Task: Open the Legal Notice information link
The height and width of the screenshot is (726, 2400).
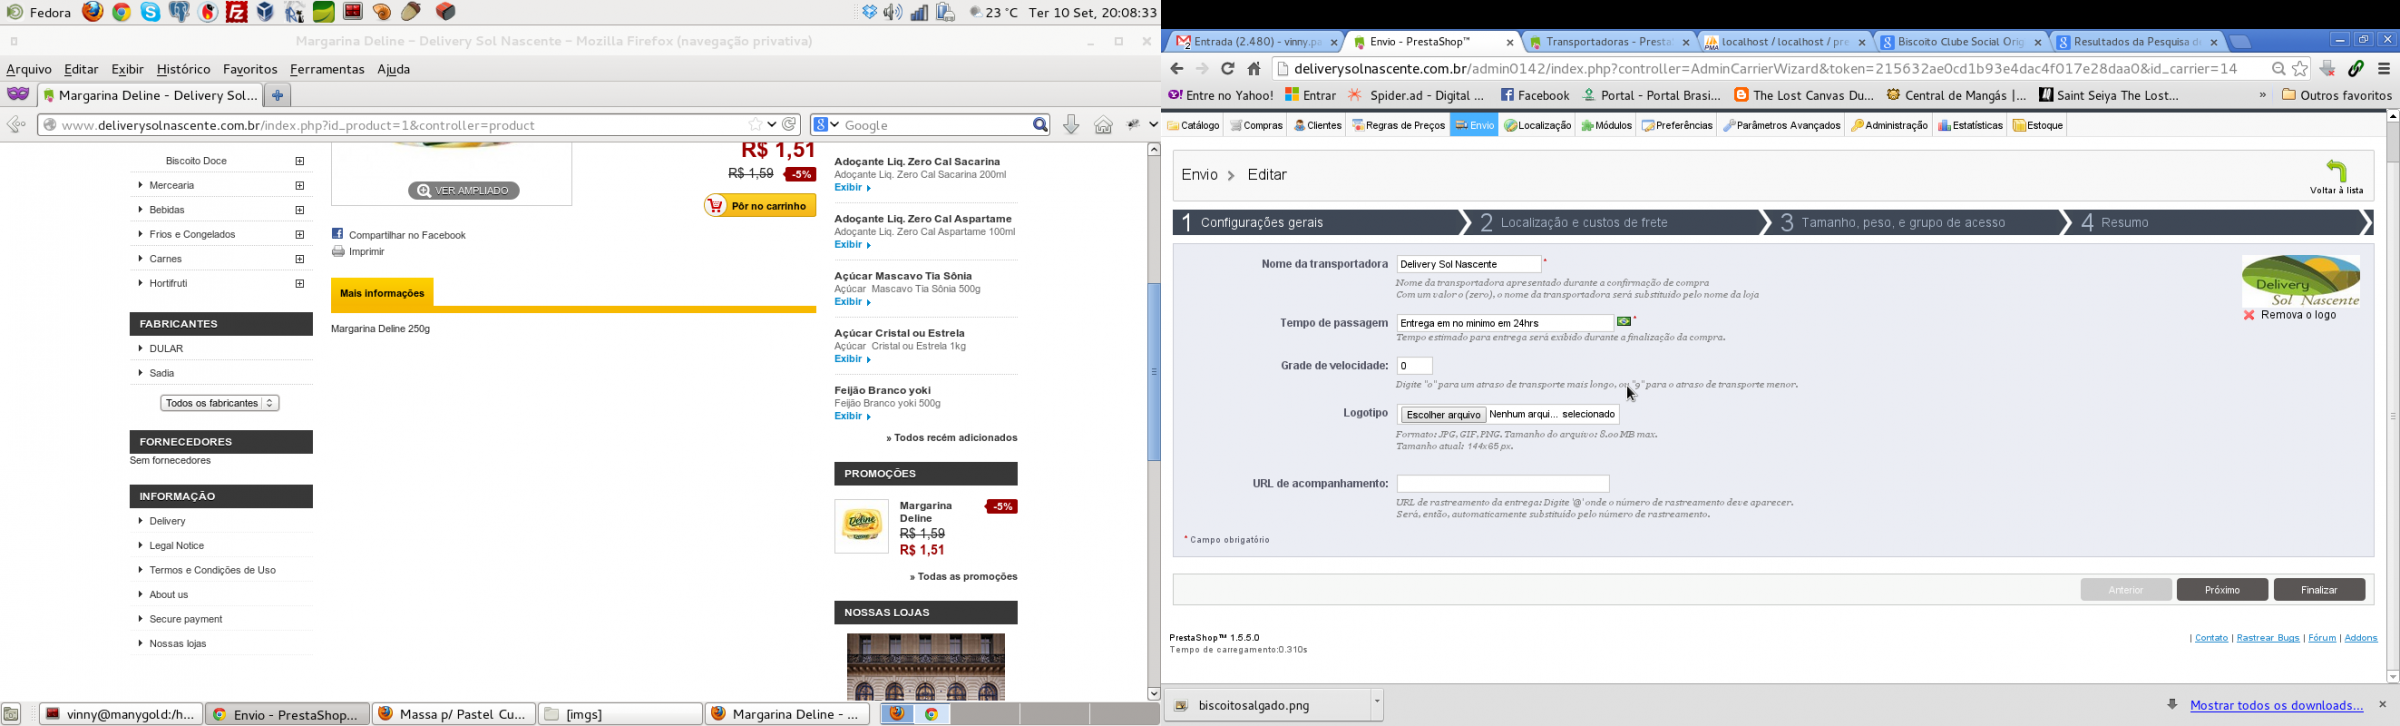Action: point(176,546)
